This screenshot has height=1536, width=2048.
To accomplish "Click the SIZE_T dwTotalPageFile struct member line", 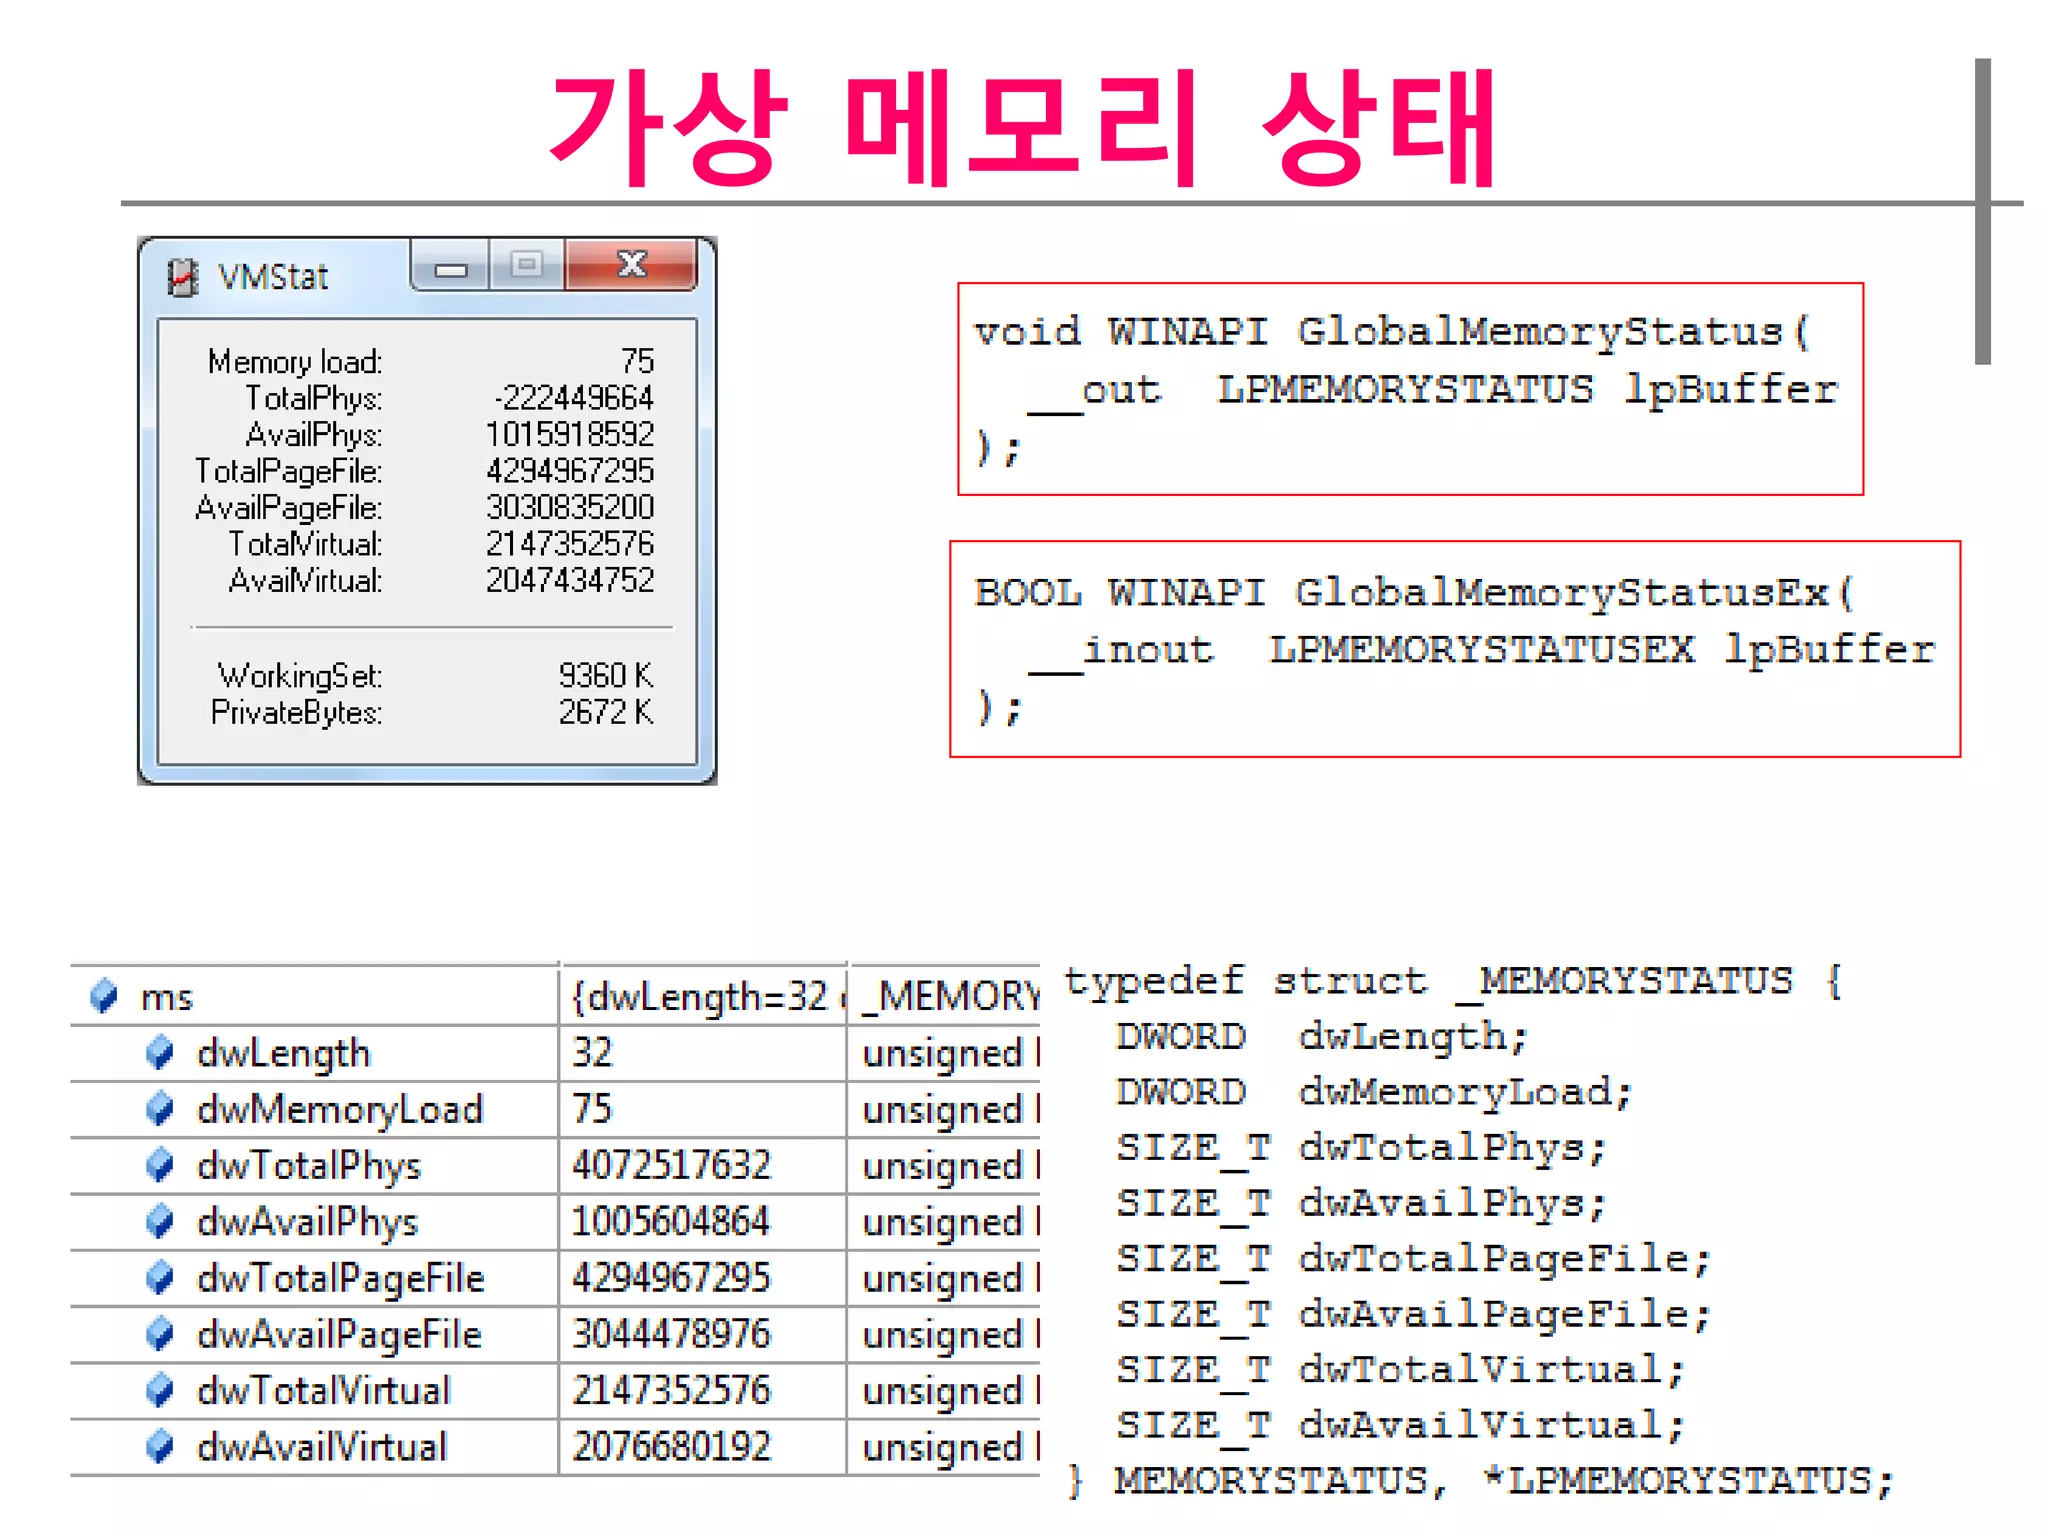I will 1414,1259.
